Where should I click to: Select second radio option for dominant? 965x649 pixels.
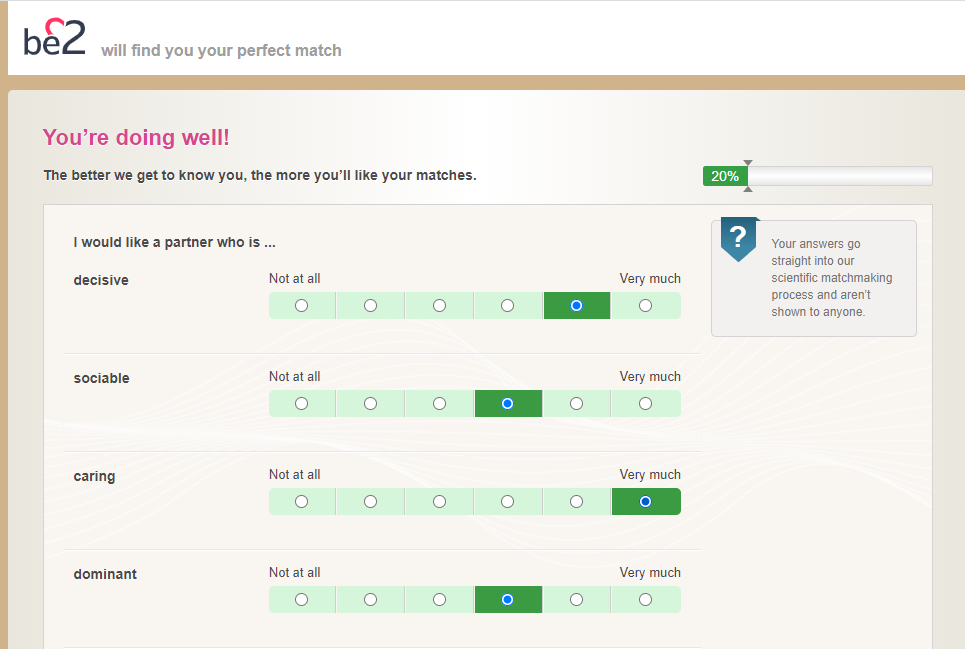(370, 599)
